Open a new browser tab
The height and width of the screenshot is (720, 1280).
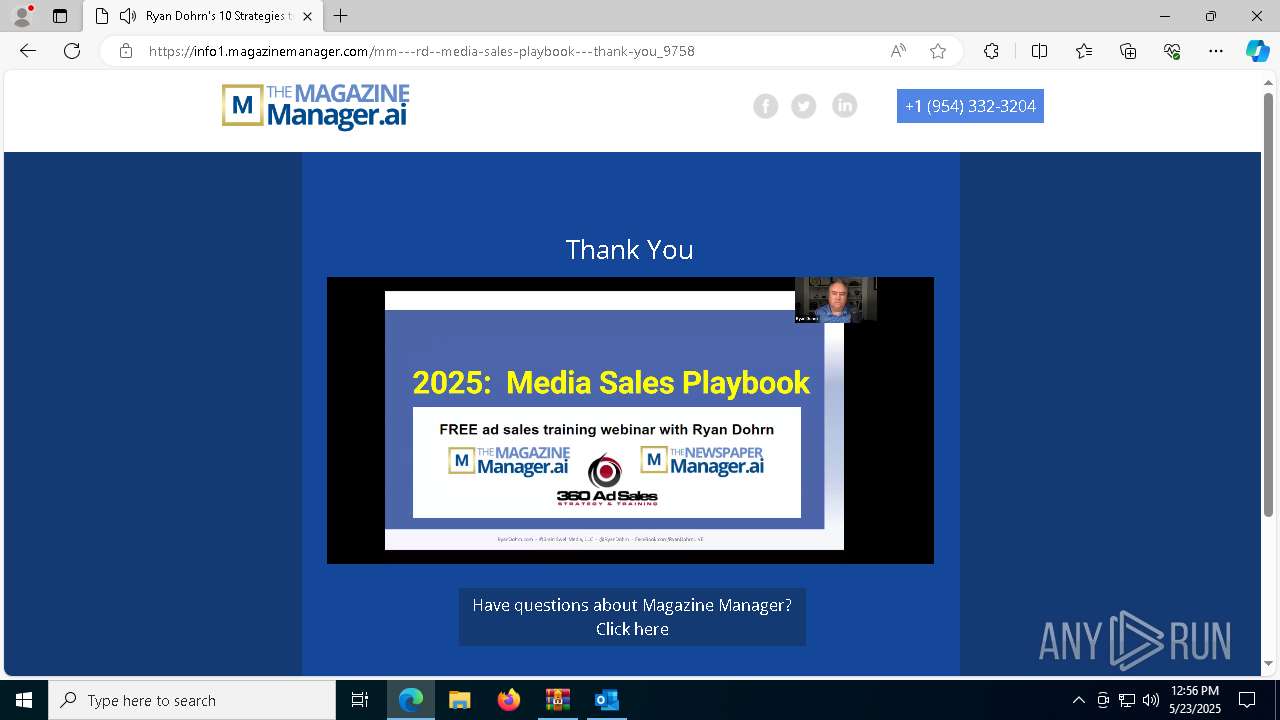pos(341,16)
